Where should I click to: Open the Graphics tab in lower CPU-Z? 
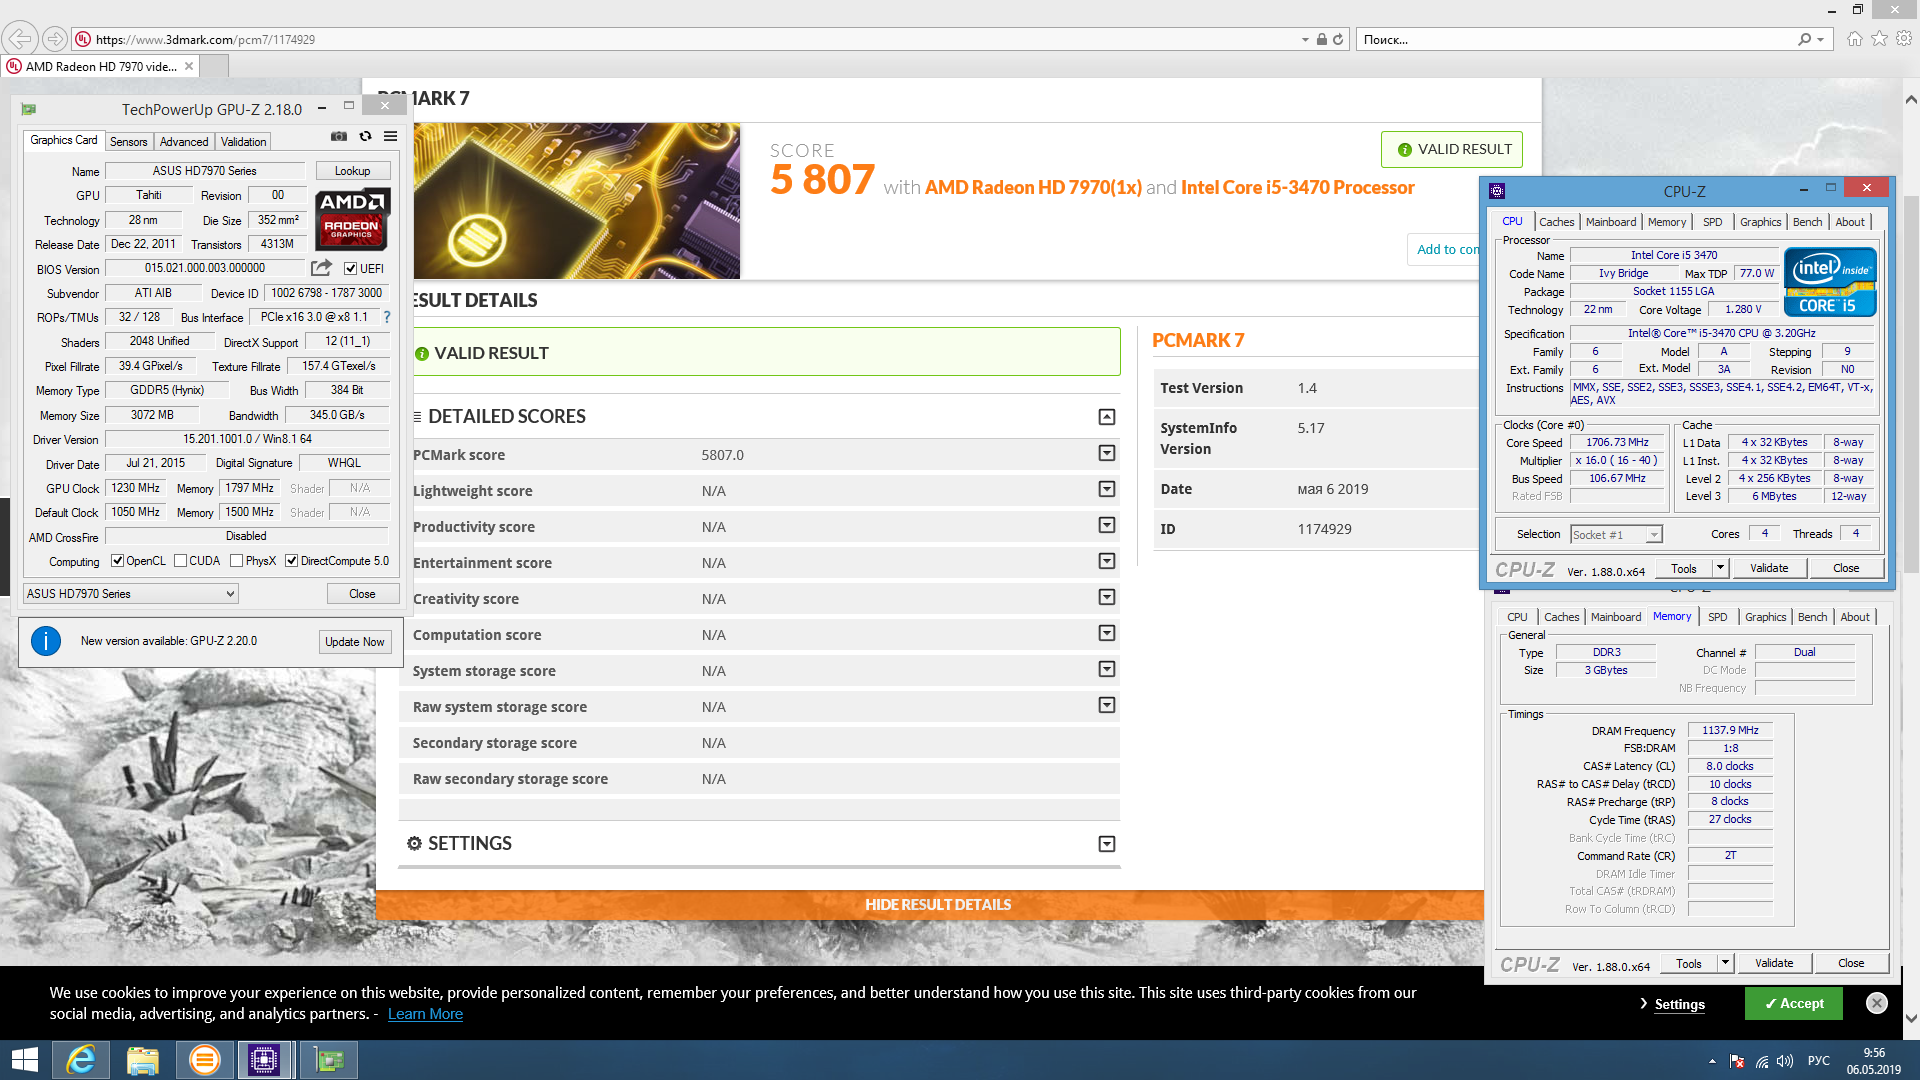[x=1765, y=617]
